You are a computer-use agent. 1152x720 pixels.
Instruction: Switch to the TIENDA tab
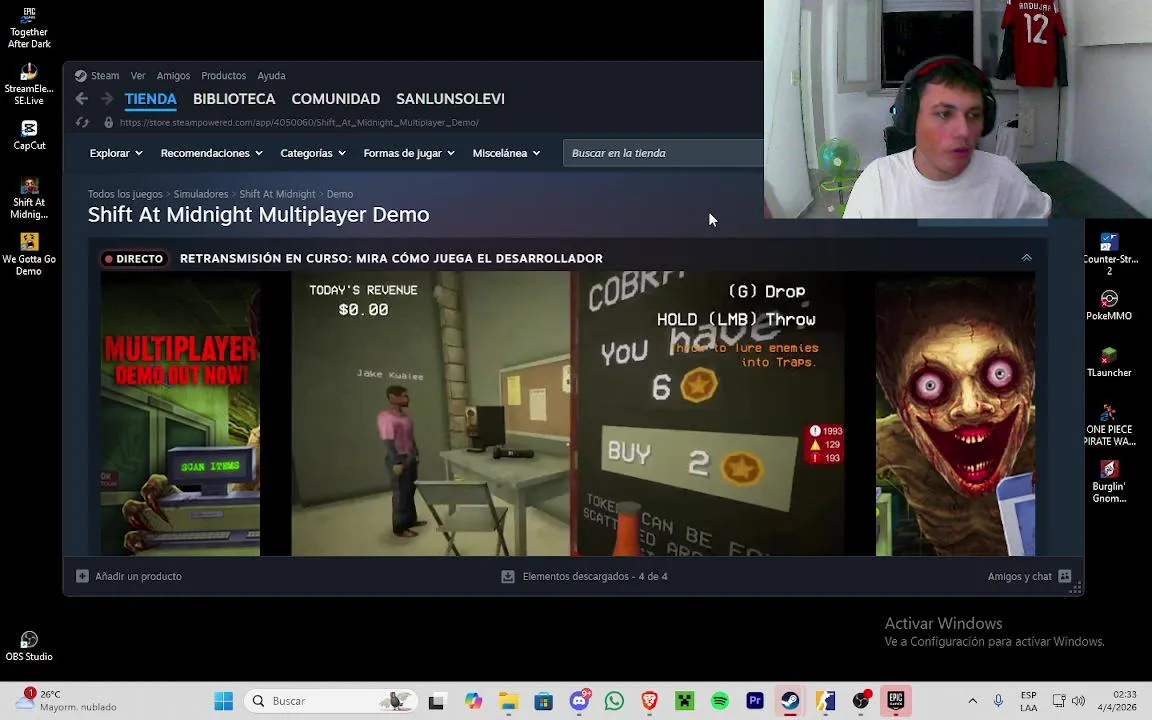click(x=151, y=98)
